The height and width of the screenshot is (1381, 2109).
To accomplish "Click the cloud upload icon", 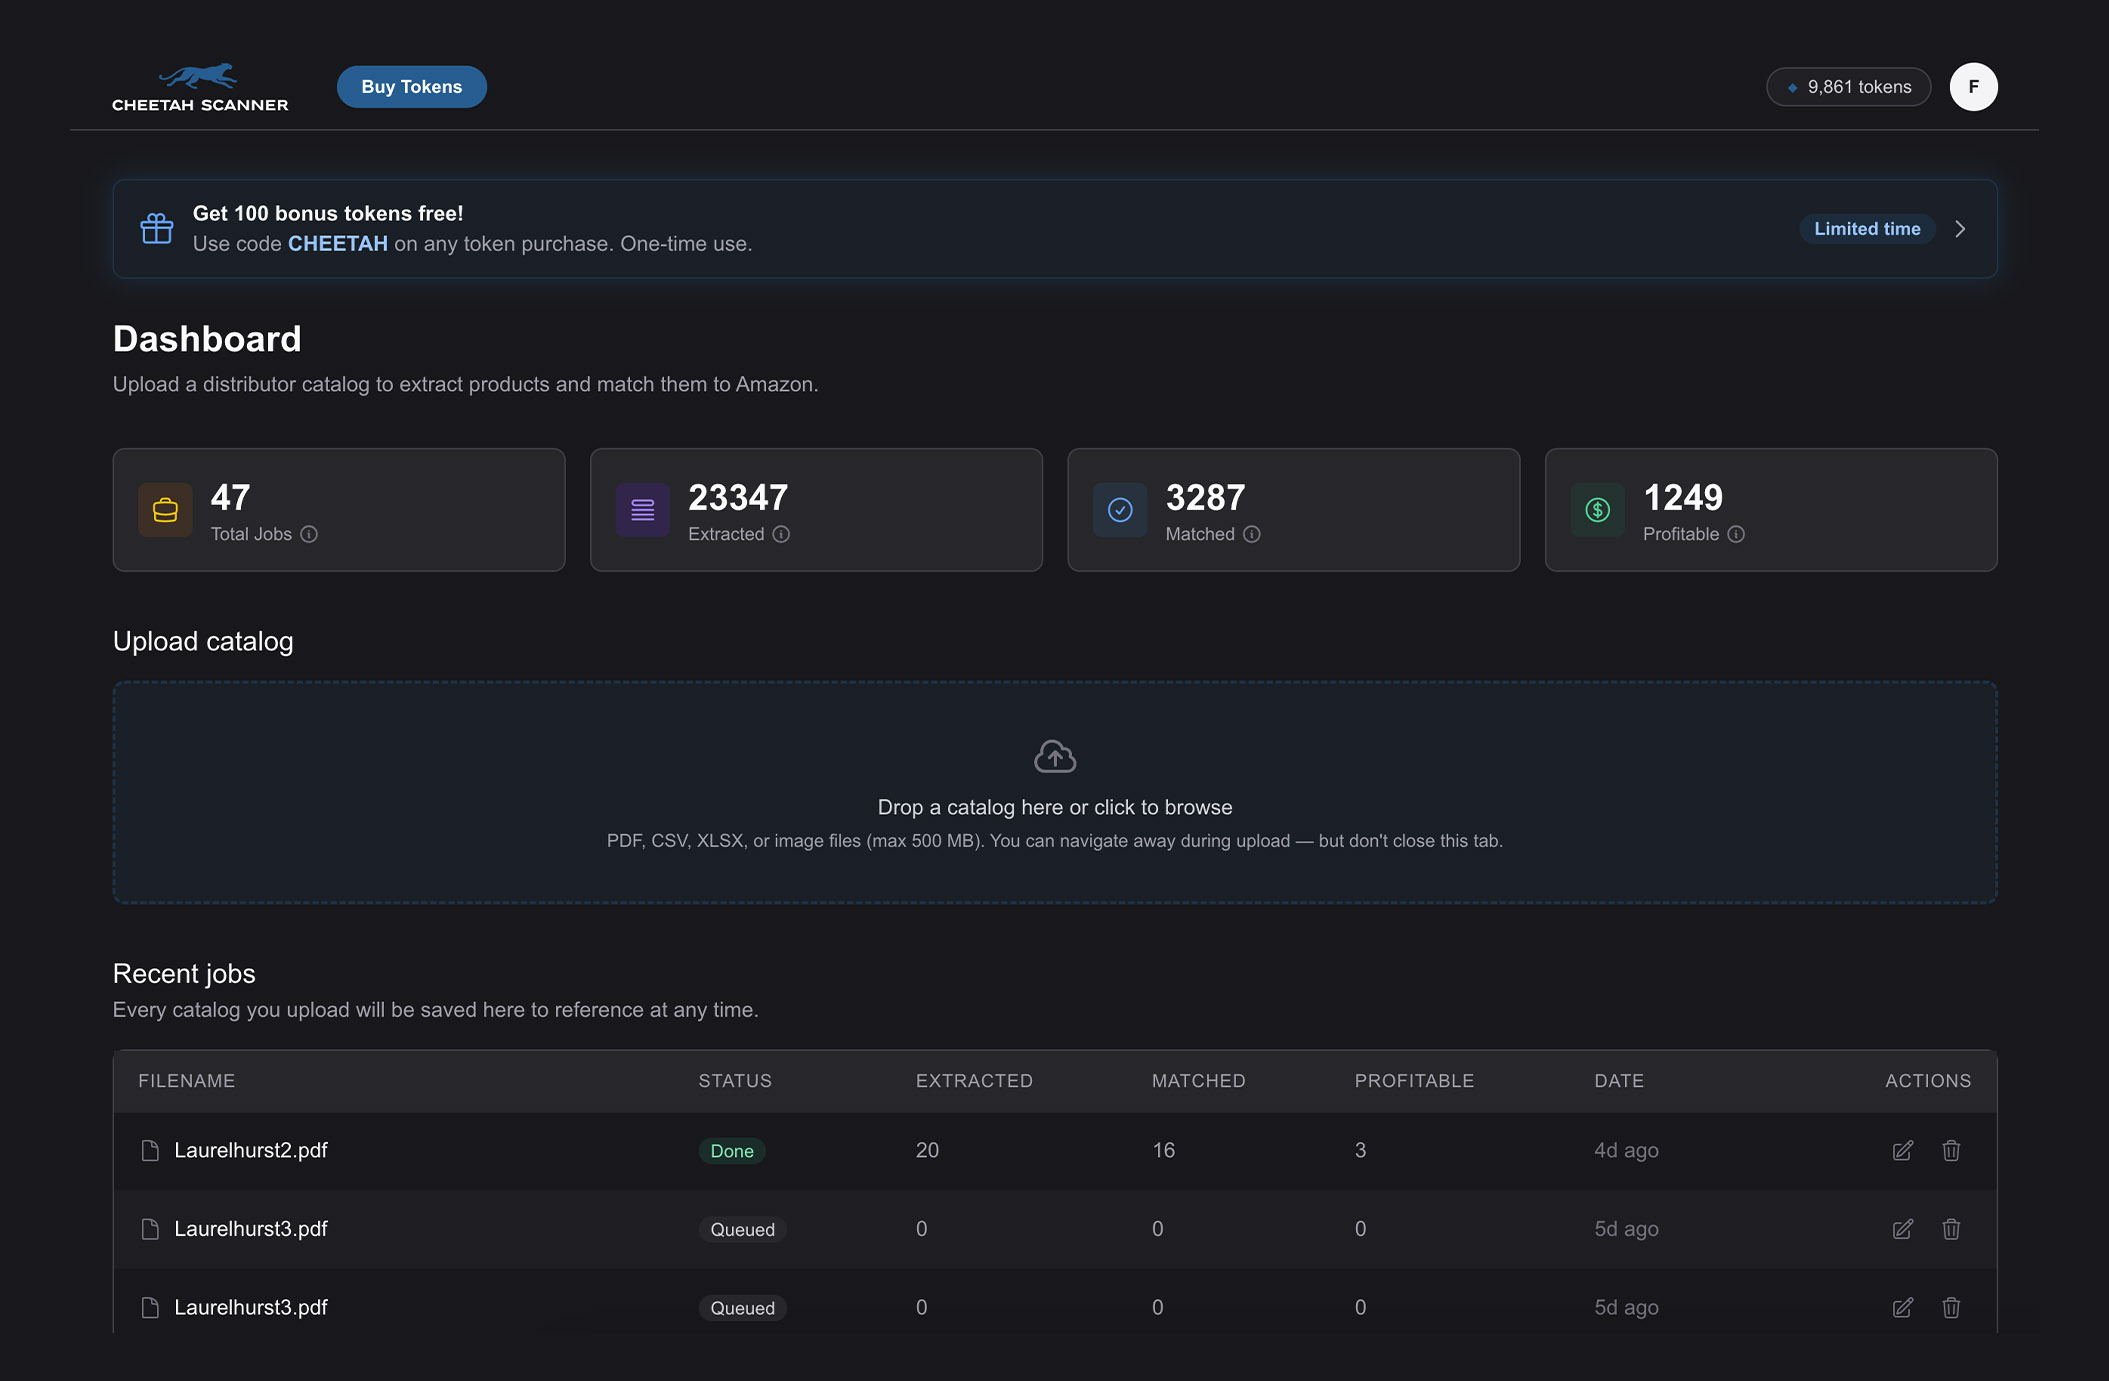I will point(1054,757).
